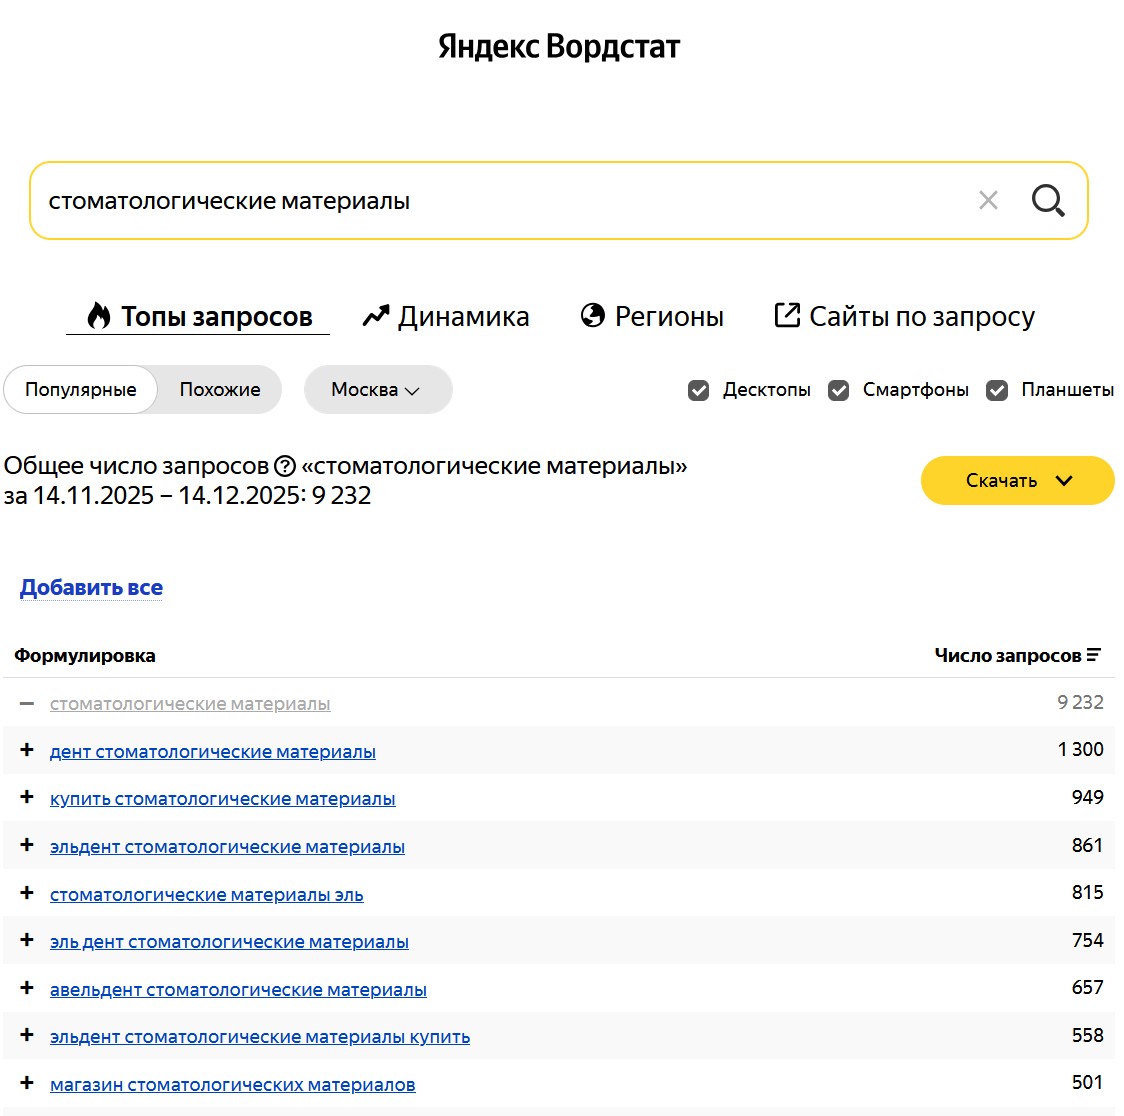Image resolution: width=1124 pixels, height=1116 pixels.
Task: Disable the Десктопы checkbox
Action: pos(697,390)
